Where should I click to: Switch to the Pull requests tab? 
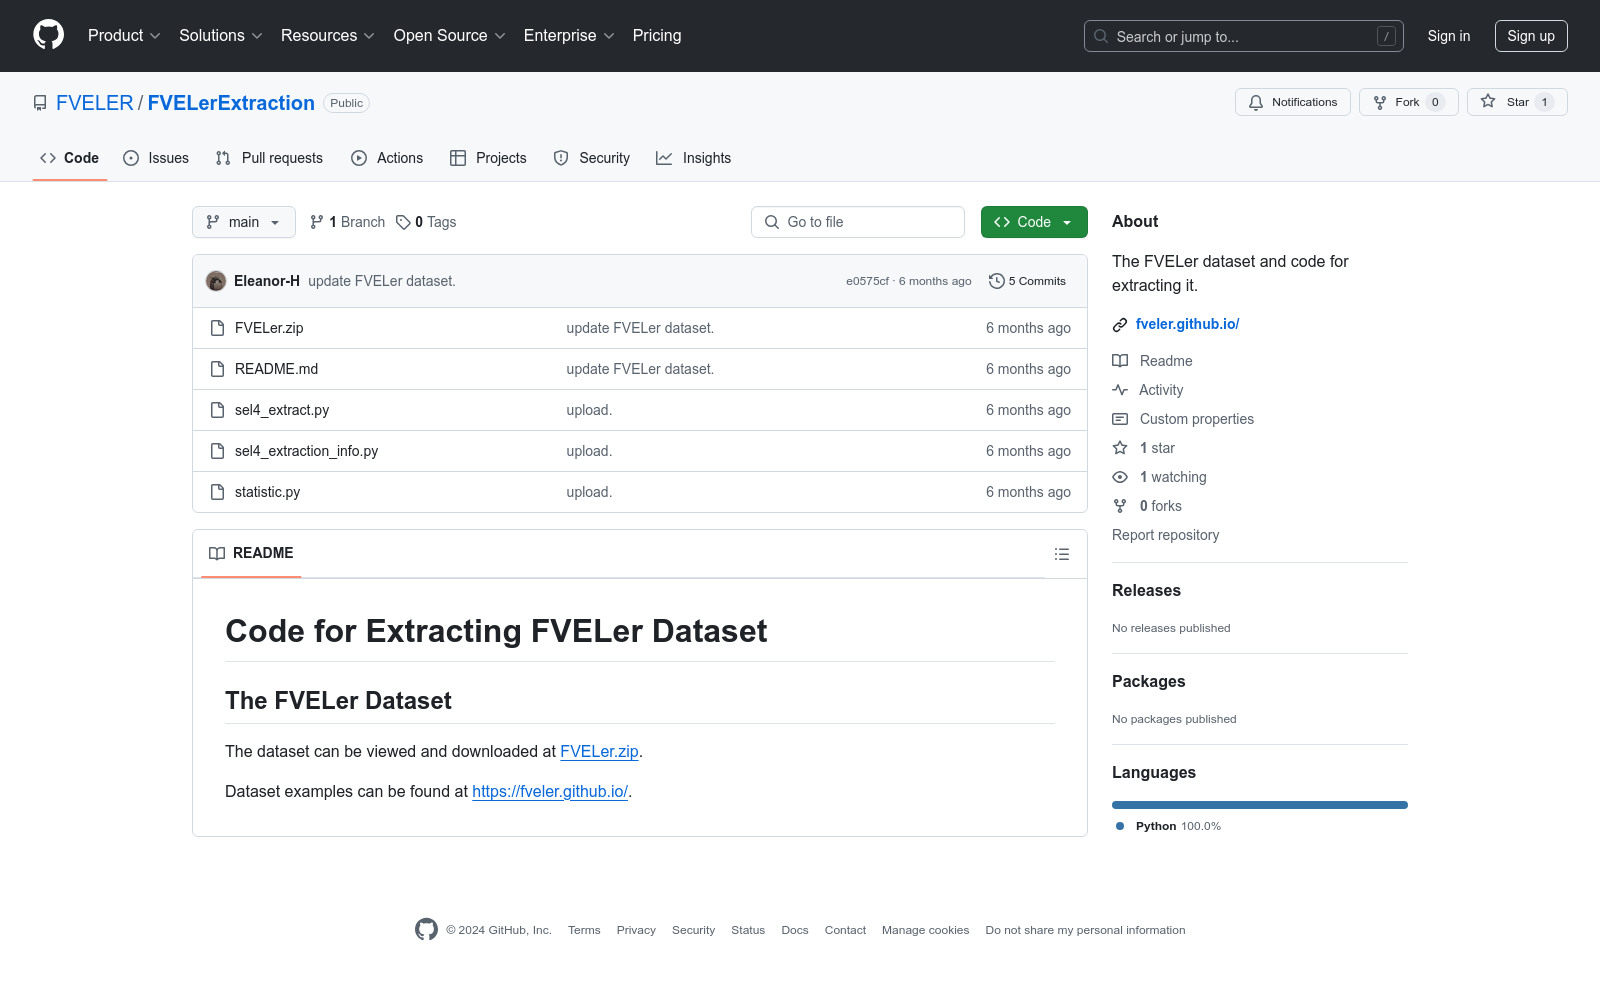pos(269,158)
